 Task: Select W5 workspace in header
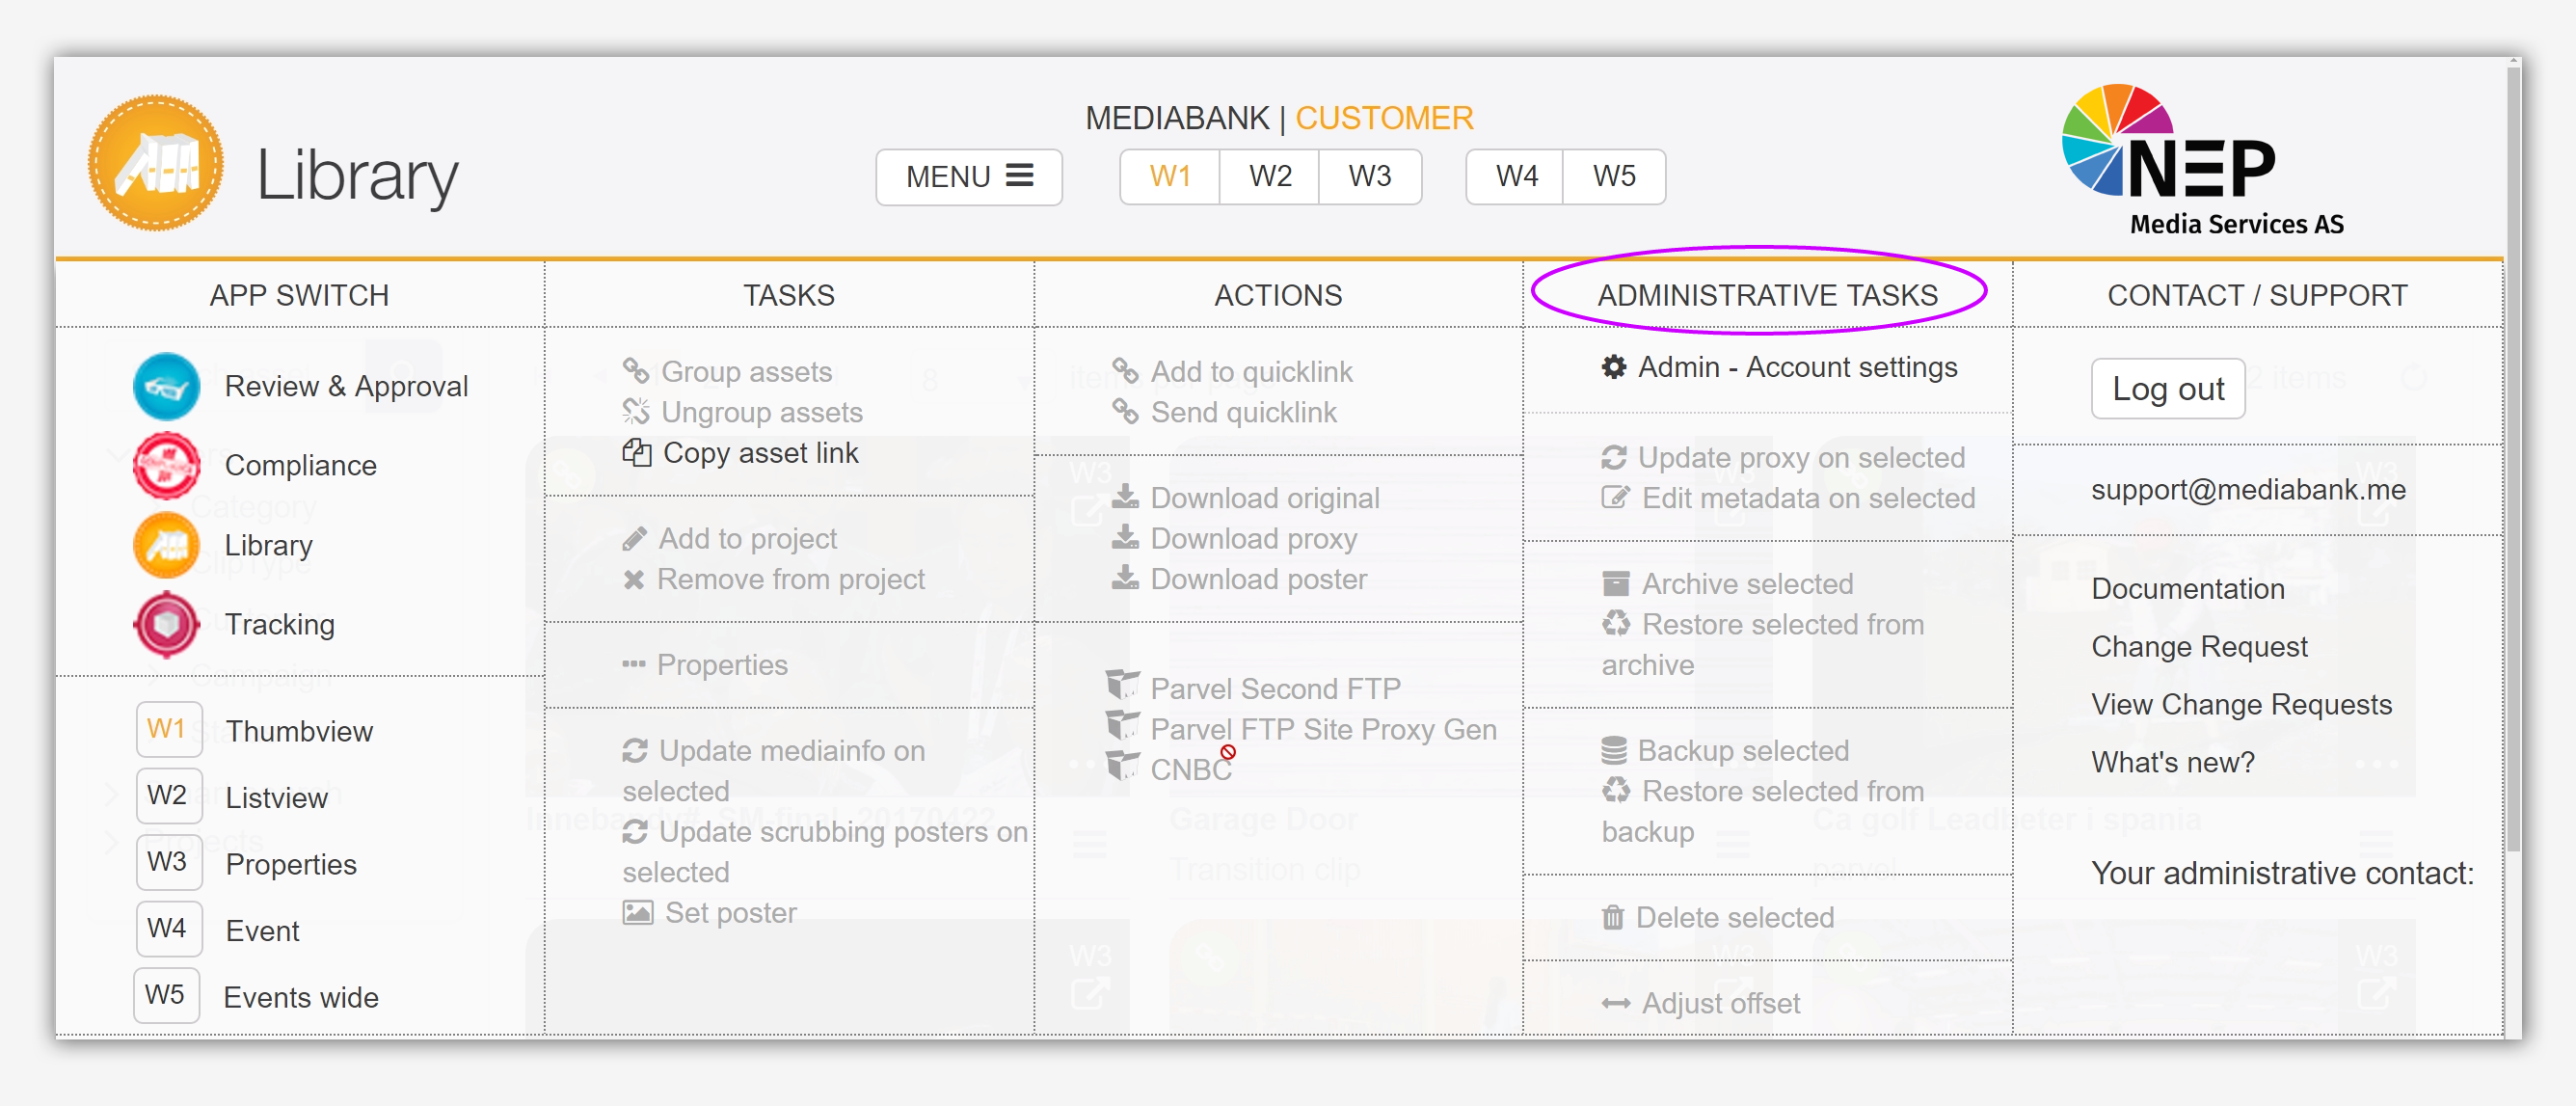coord(1613,177)
